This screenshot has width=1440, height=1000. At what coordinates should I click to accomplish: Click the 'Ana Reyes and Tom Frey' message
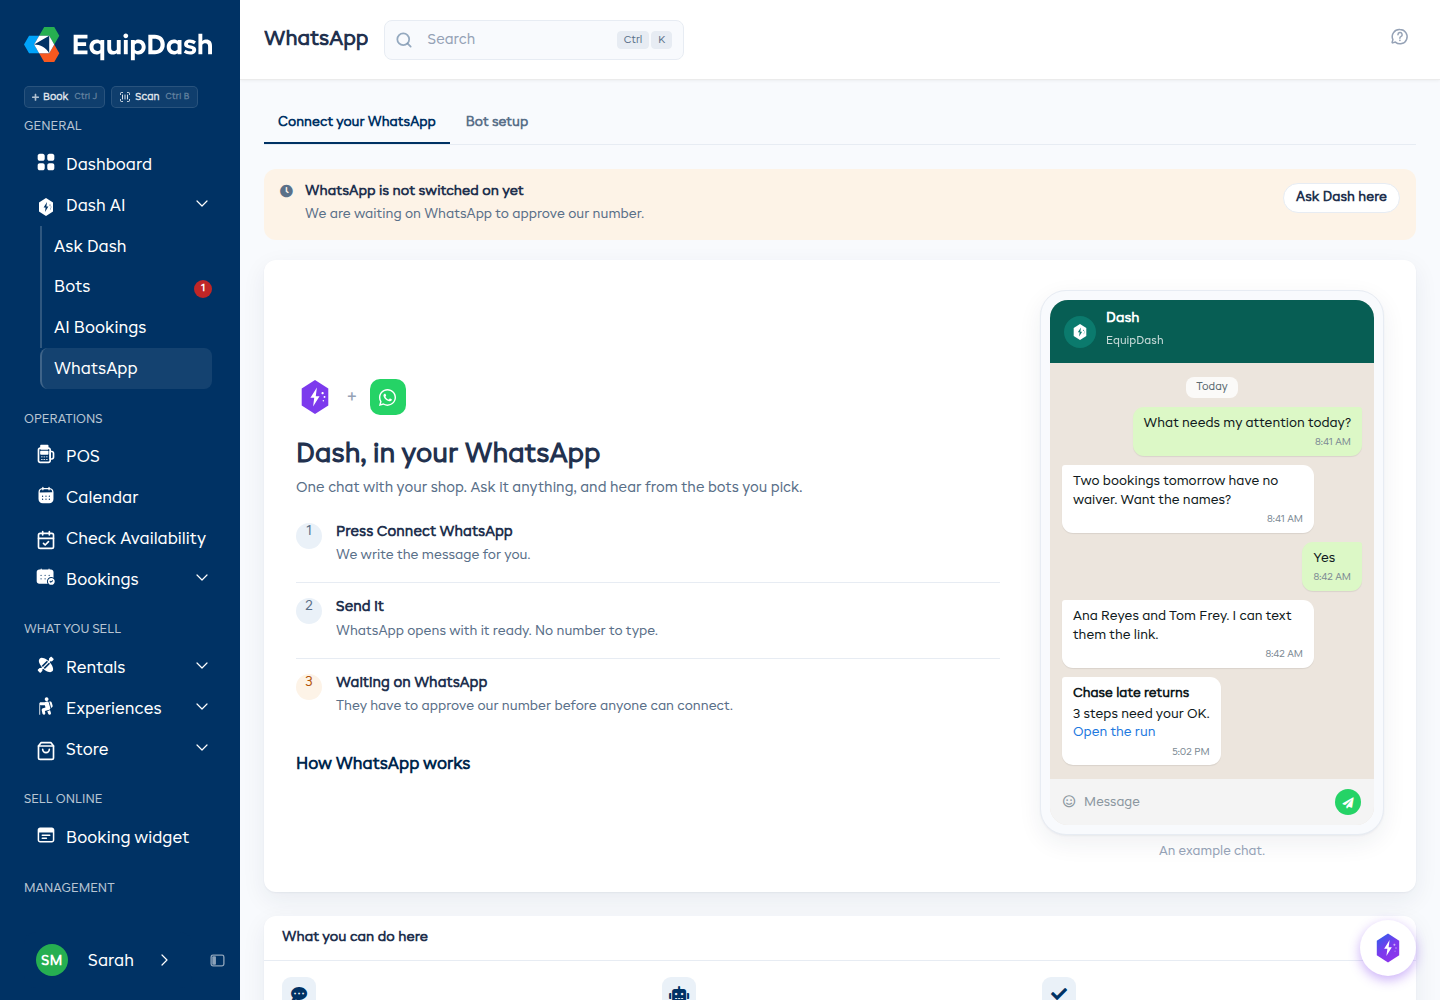click(1187, 633)
